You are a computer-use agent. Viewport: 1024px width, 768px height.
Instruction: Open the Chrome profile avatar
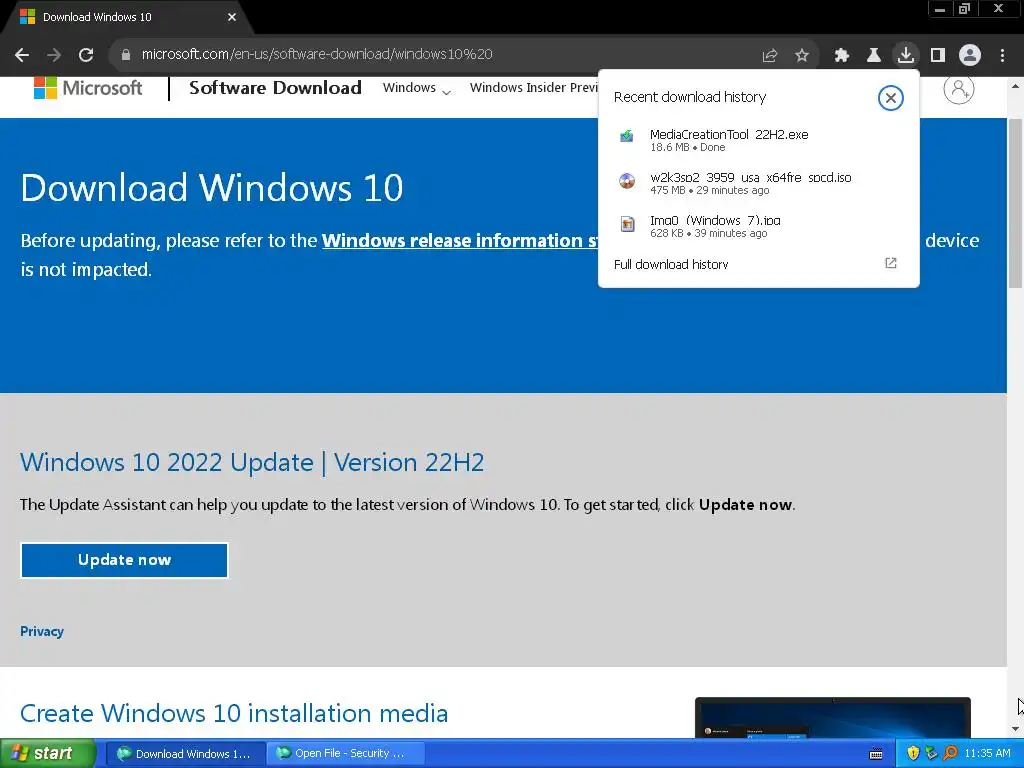[x=970, y=56]
